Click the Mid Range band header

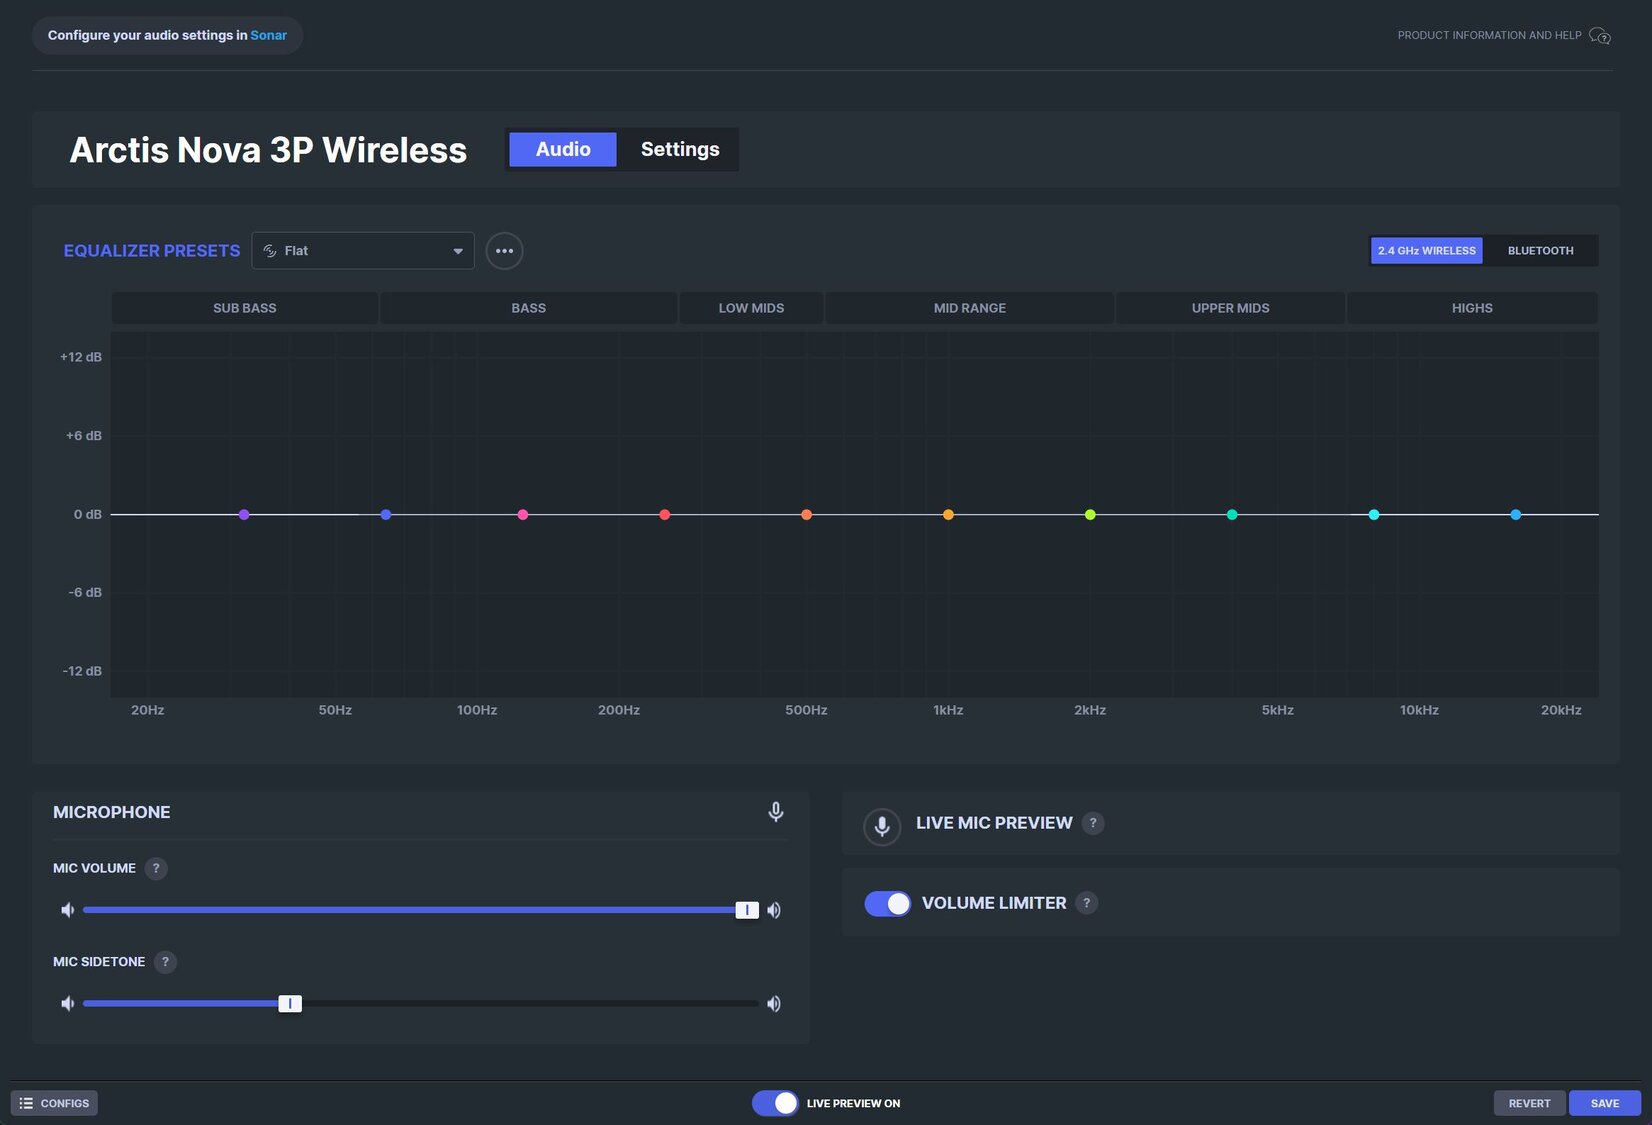[x=970, y=308]
